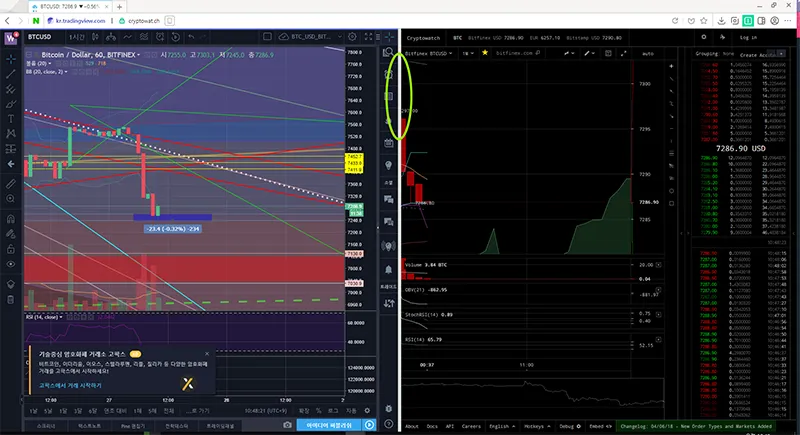Switch to the text notes bottom tab
Screen dimensions: 800x435
(x=89, y=426)
